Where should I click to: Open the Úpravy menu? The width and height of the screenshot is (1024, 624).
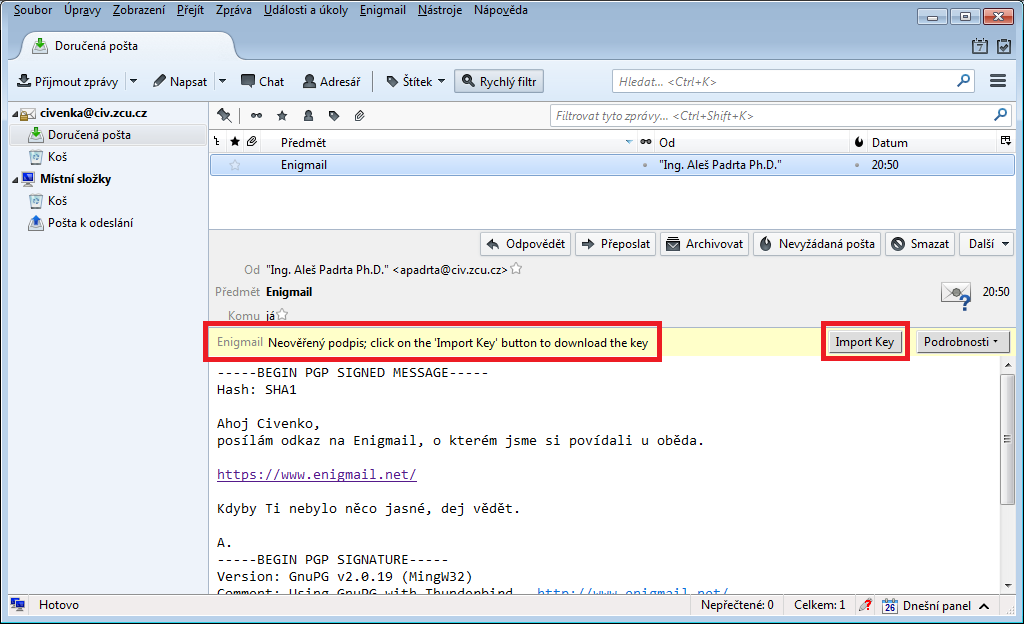(x=82, y=10)
